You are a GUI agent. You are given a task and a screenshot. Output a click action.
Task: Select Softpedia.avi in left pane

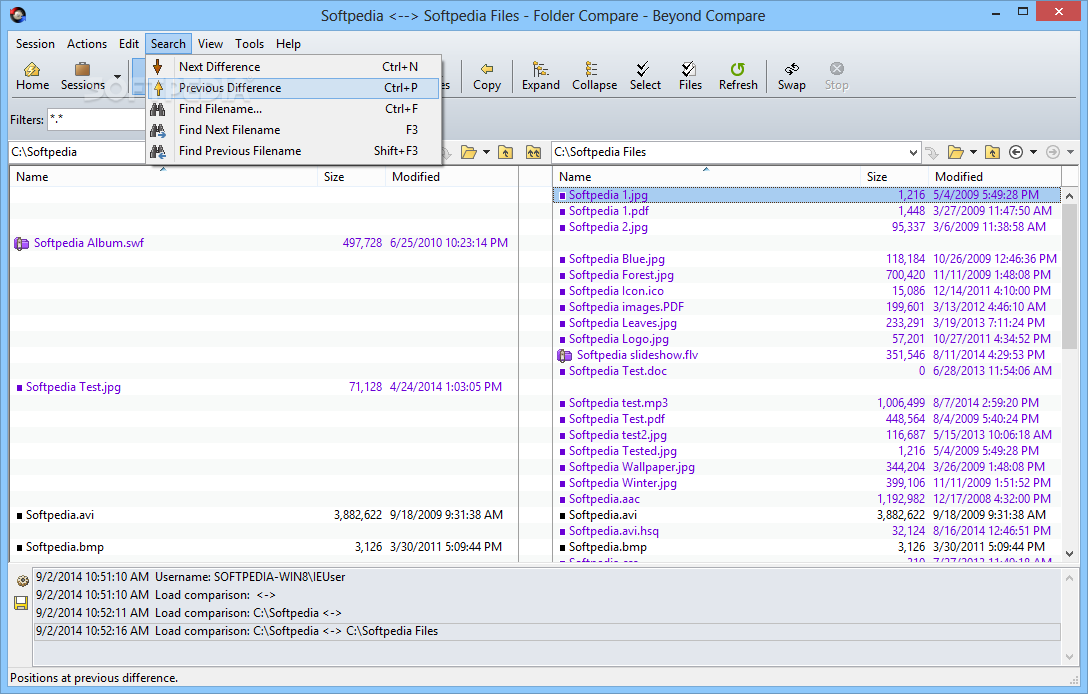click(x=264, y=515)
